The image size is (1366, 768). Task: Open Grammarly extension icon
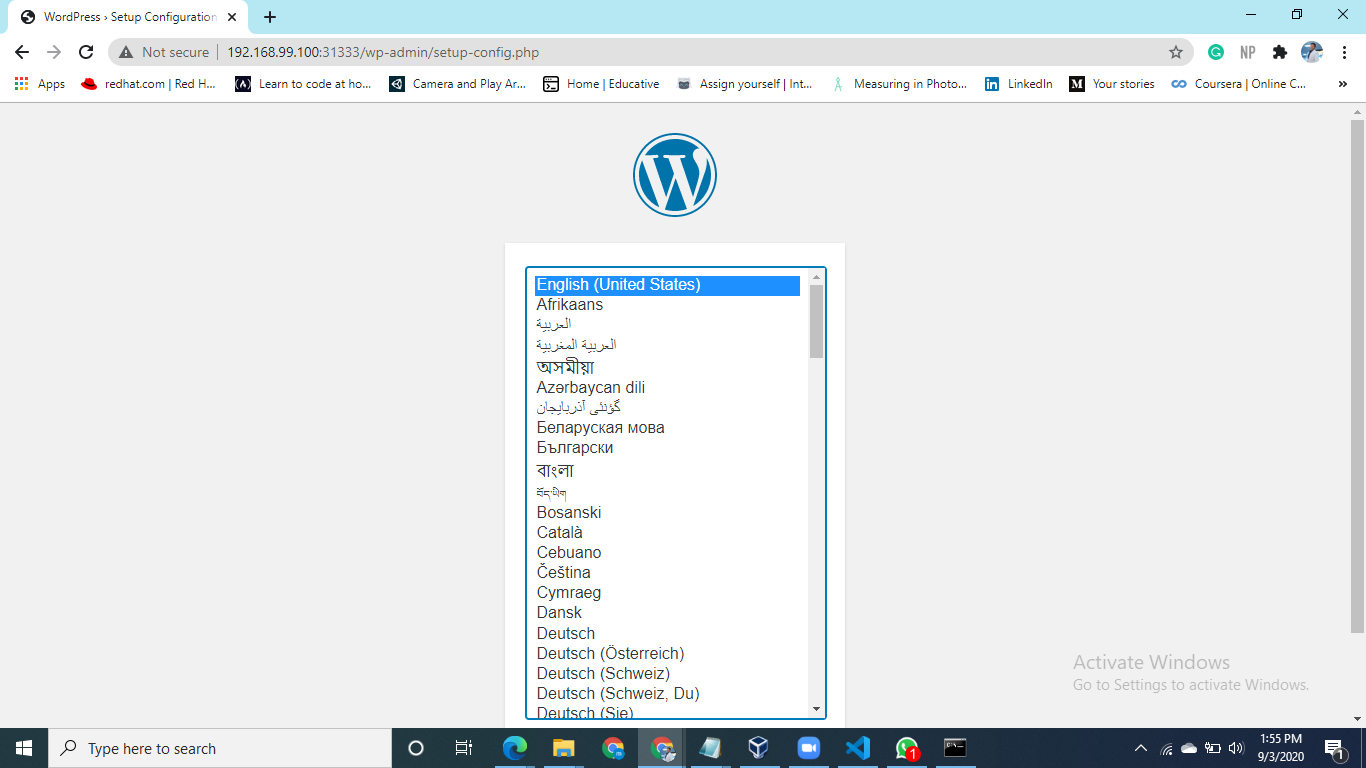[1216, 52]
